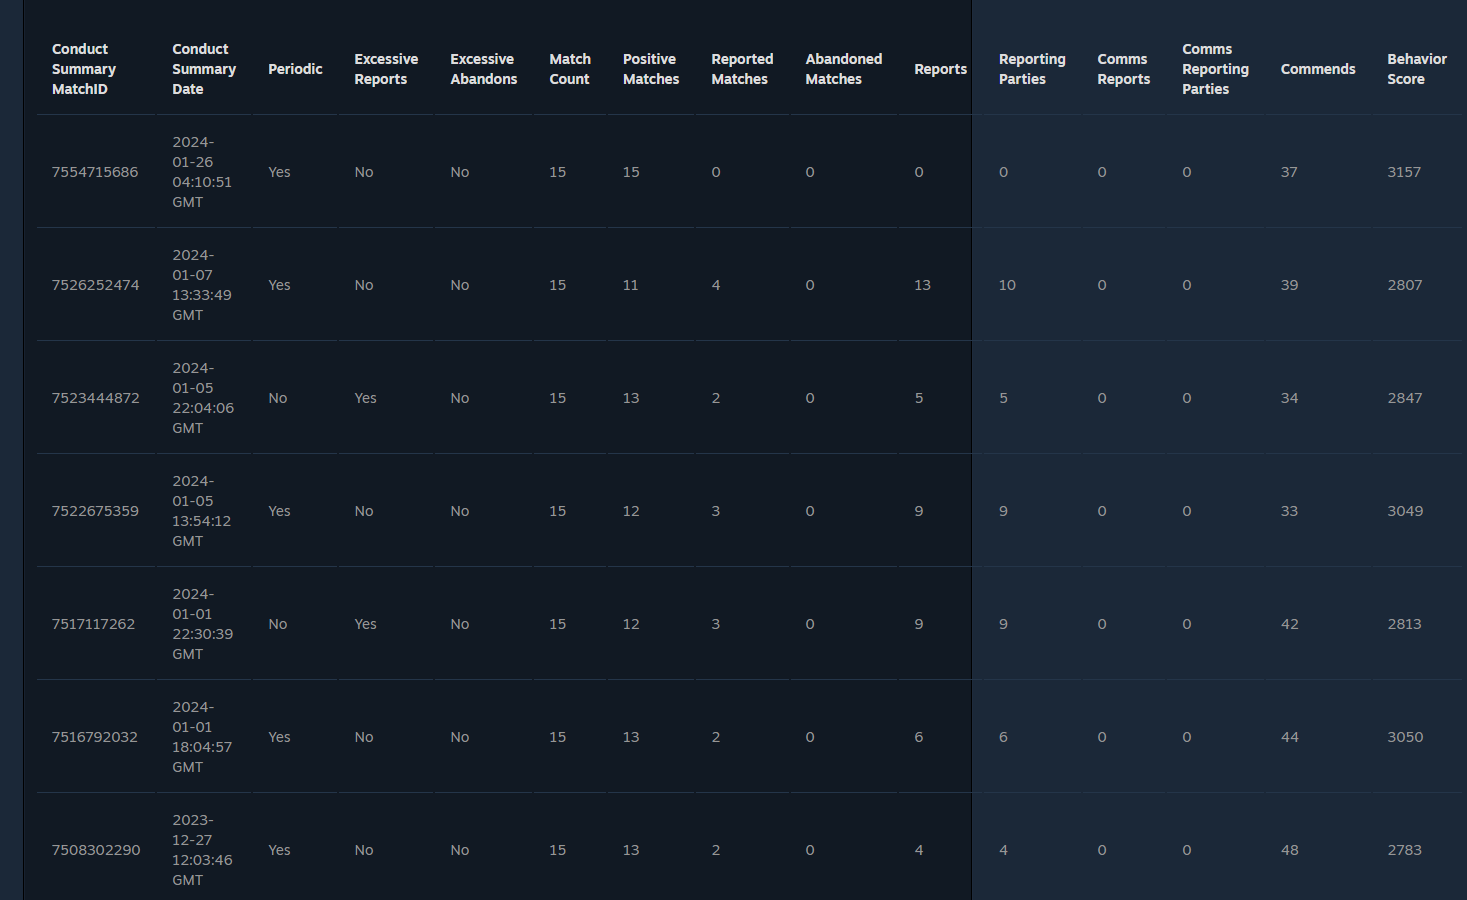
Task: Select commends value 48 in last row
Action: click(1289, 850)
